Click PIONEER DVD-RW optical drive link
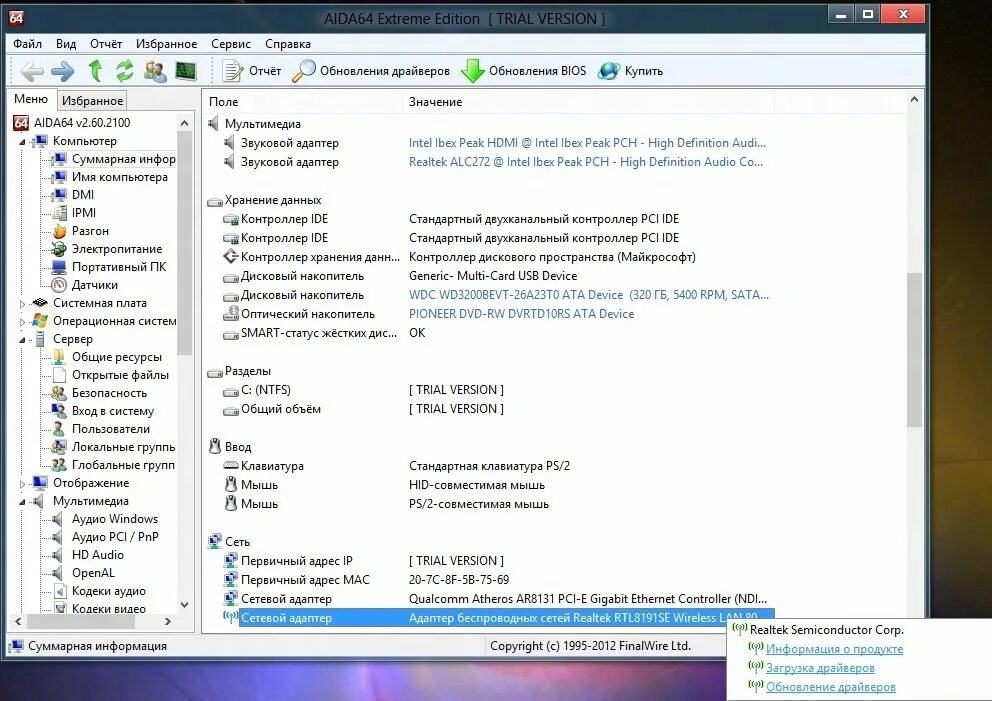 pyautogui.click(x=521, y=314)
